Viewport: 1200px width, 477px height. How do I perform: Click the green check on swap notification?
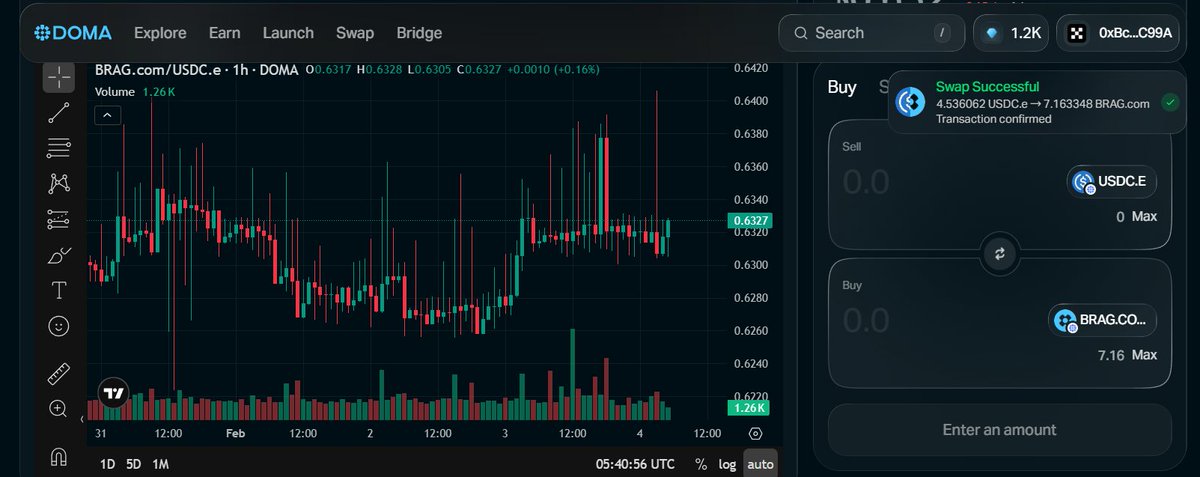tap(1169, 101)
